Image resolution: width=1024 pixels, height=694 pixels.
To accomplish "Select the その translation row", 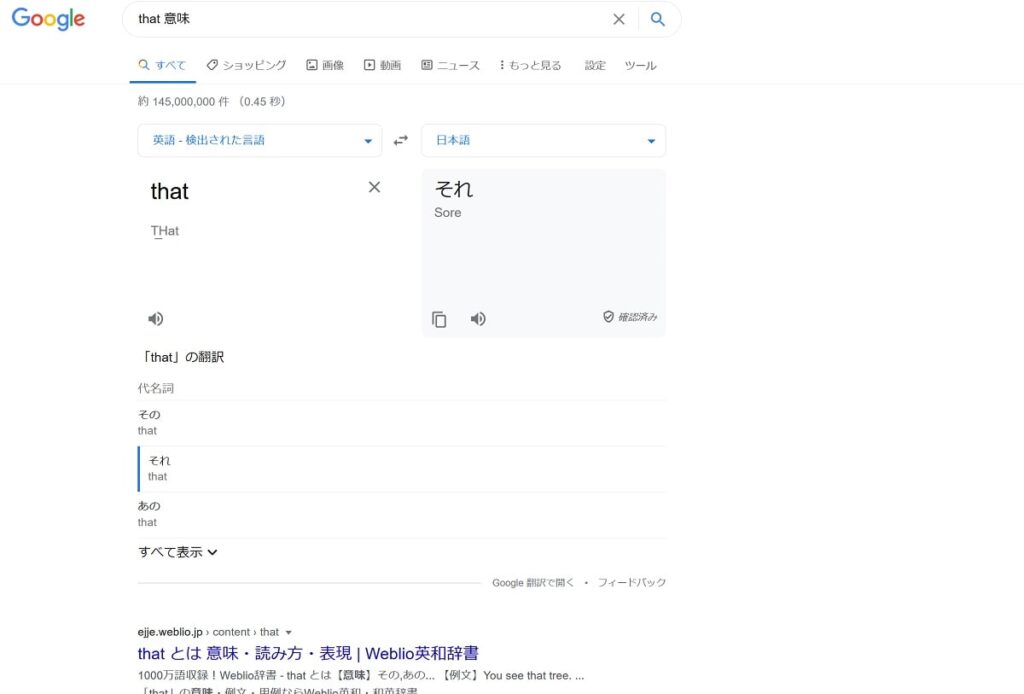I will [402, 423].
